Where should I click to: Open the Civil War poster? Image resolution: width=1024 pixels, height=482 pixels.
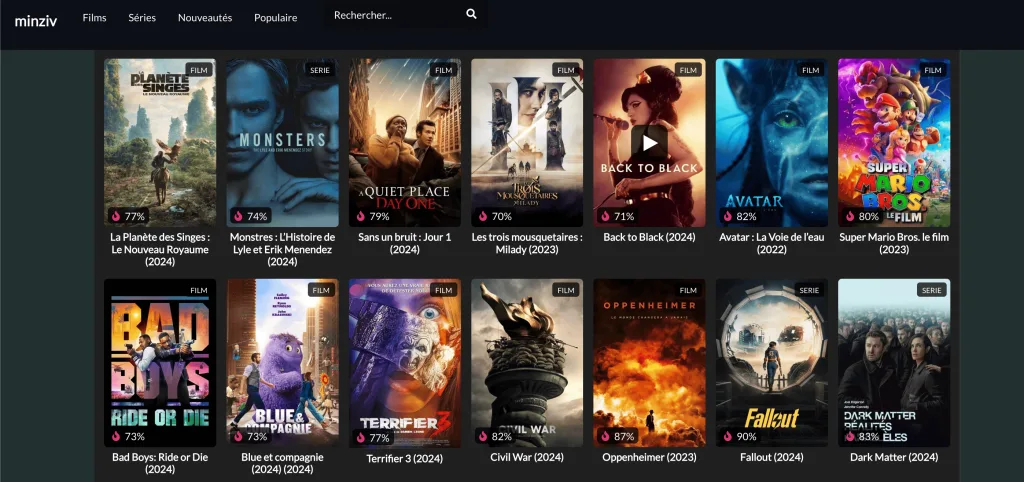[x=527, y=362]
